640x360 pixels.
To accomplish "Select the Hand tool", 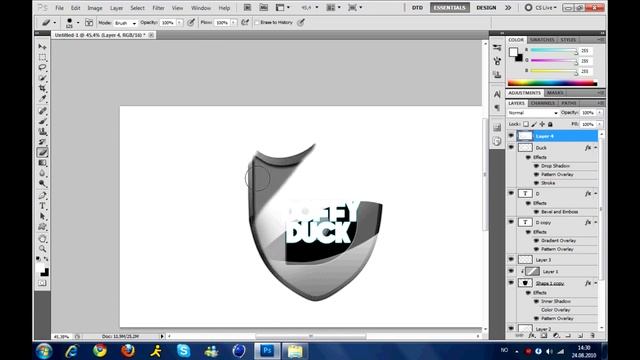I will [x=42, y=238].
